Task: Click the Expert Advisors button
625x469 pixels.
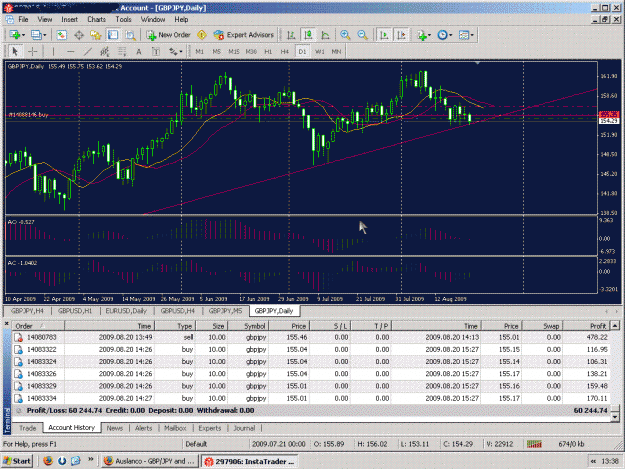Action: [x=244, y=35]
